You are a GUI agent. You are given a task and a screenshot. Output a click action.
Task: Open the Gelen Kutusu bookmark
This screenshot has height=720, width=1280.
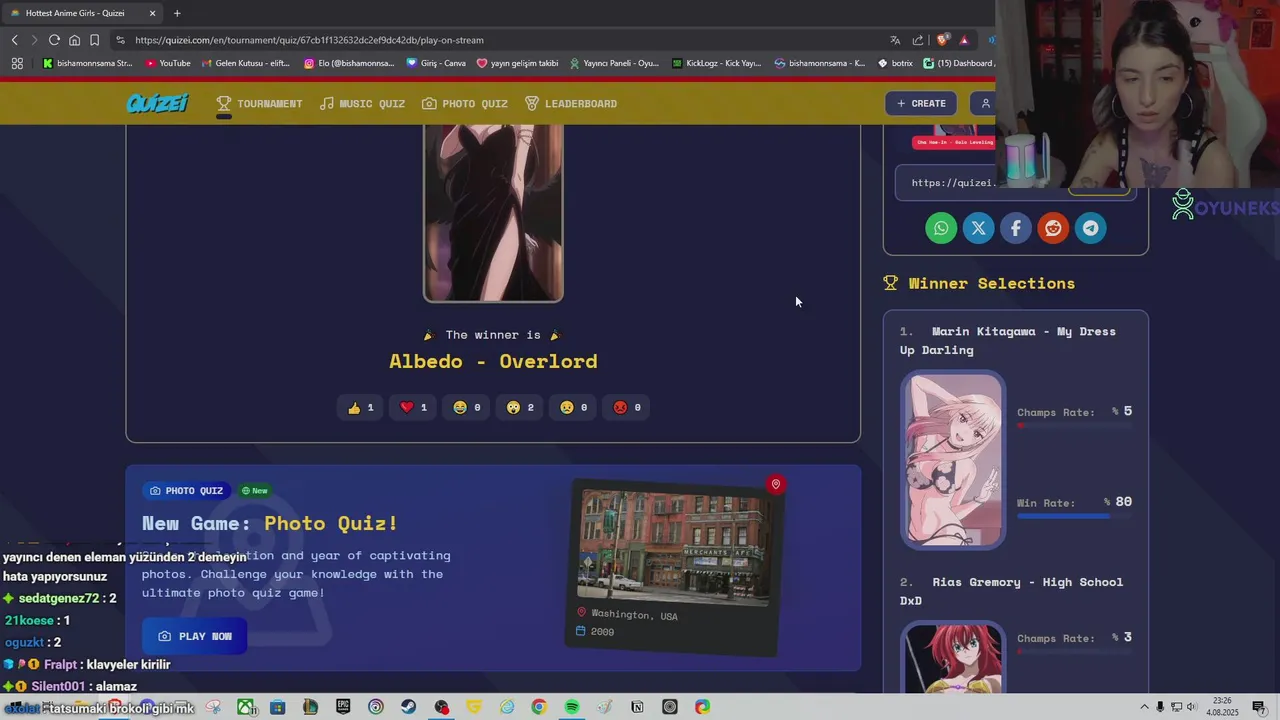[x=246, y=63]
